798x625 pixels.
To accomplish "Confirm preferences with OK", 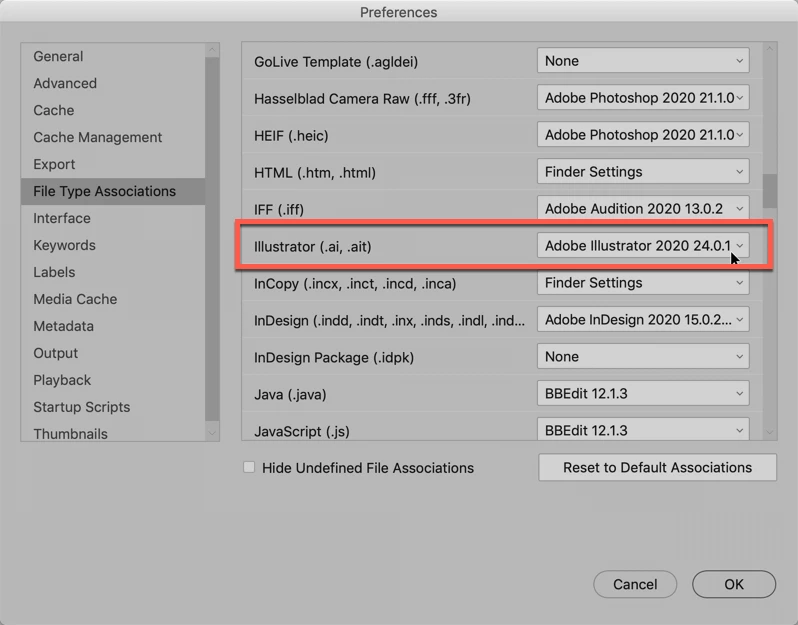I will (x=734, y=584).
